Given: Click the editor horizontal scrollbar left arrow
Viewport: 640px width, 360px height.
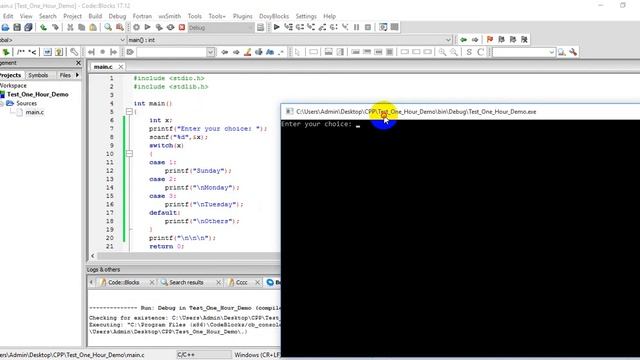Looking at the screenshot, I should (x=93, y=256).
